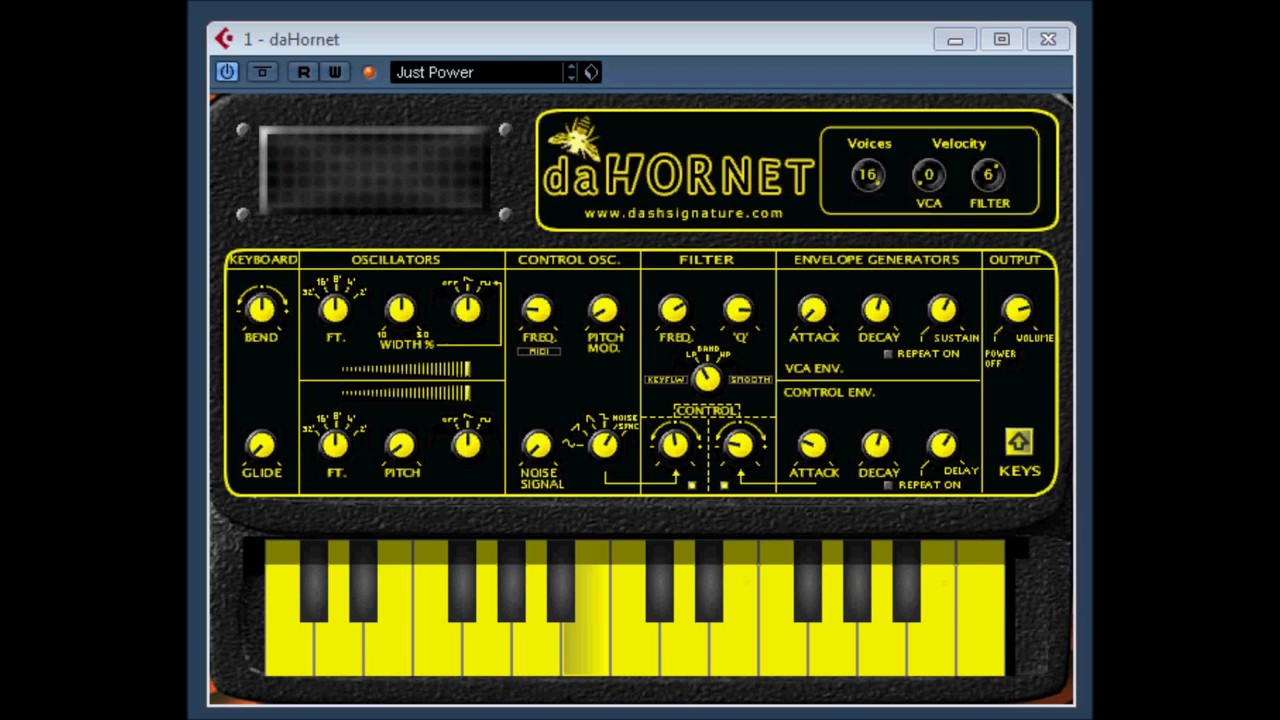Turn the control oscillator waveform selector knob
1280x720 pixels.
click(604, 445)
